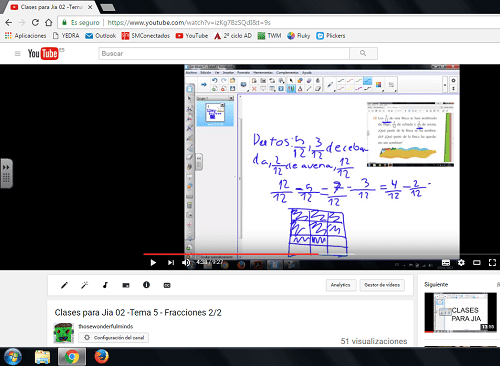Skip to the next video

pos(171,263)
